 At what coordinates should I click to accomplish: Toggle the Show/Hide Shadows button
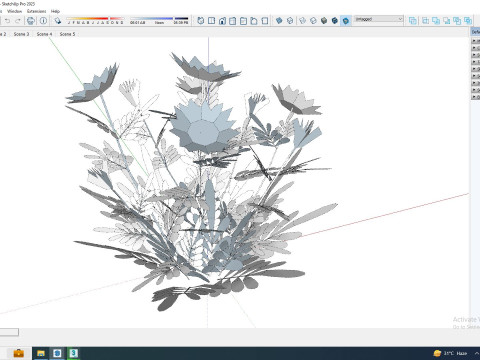click(58, 21)
